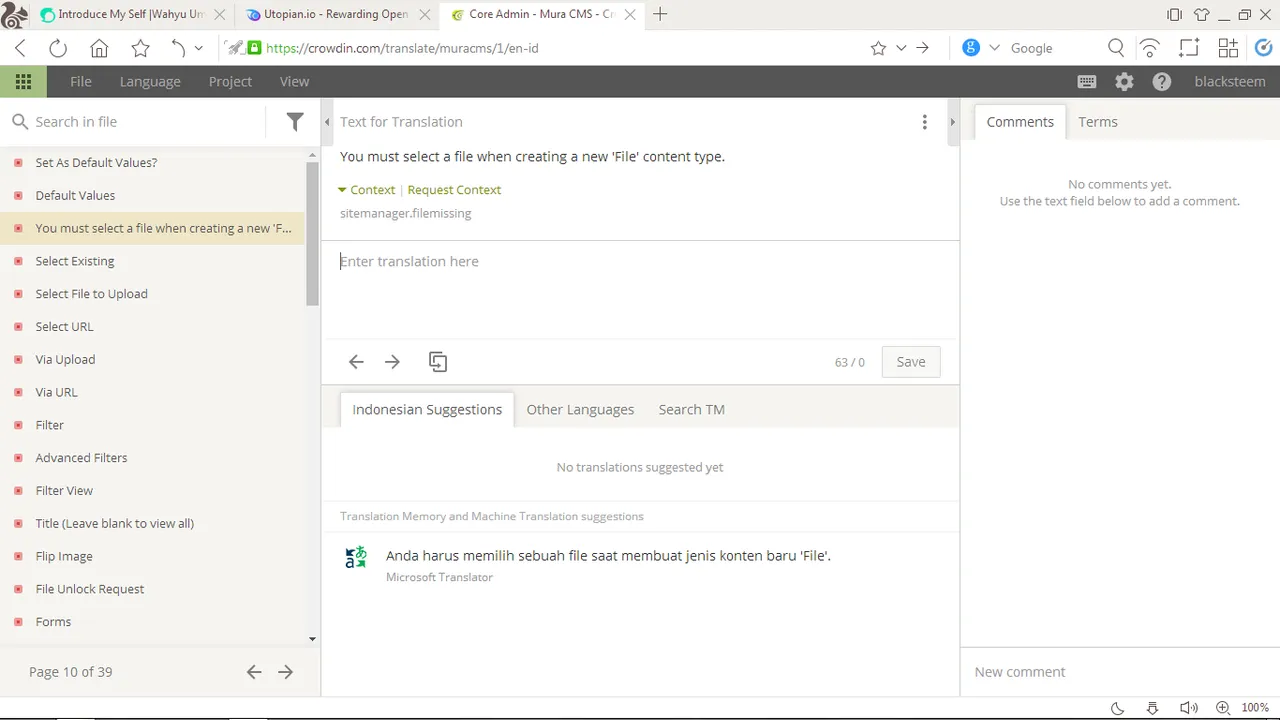Focus the Enter translation here field

[x=640, y=290]
